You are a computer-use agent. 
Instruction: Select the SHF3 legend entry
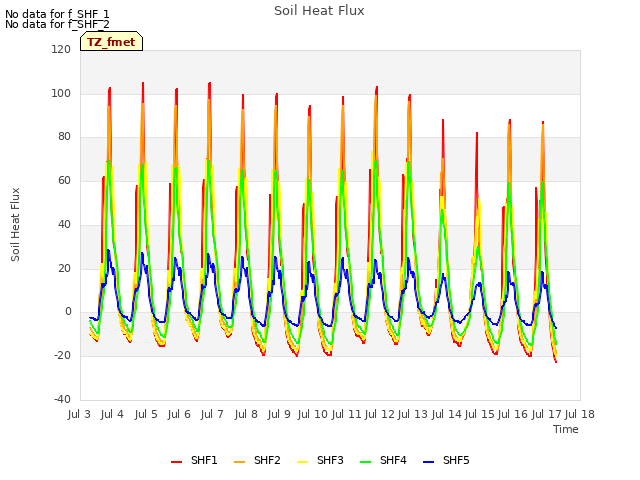(x=320, y=460)
